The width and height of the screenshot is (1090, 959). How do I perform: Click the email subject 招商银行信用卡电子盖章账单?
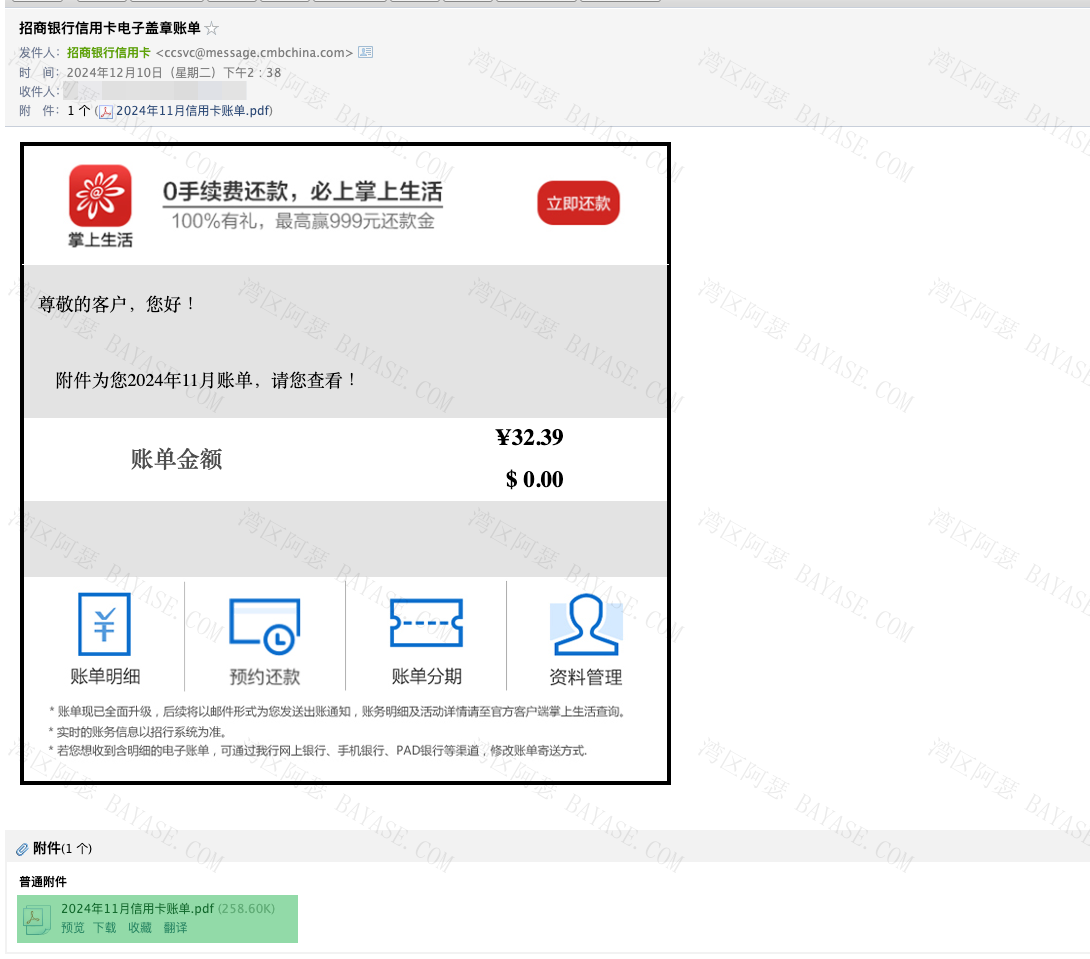point(110,28)
